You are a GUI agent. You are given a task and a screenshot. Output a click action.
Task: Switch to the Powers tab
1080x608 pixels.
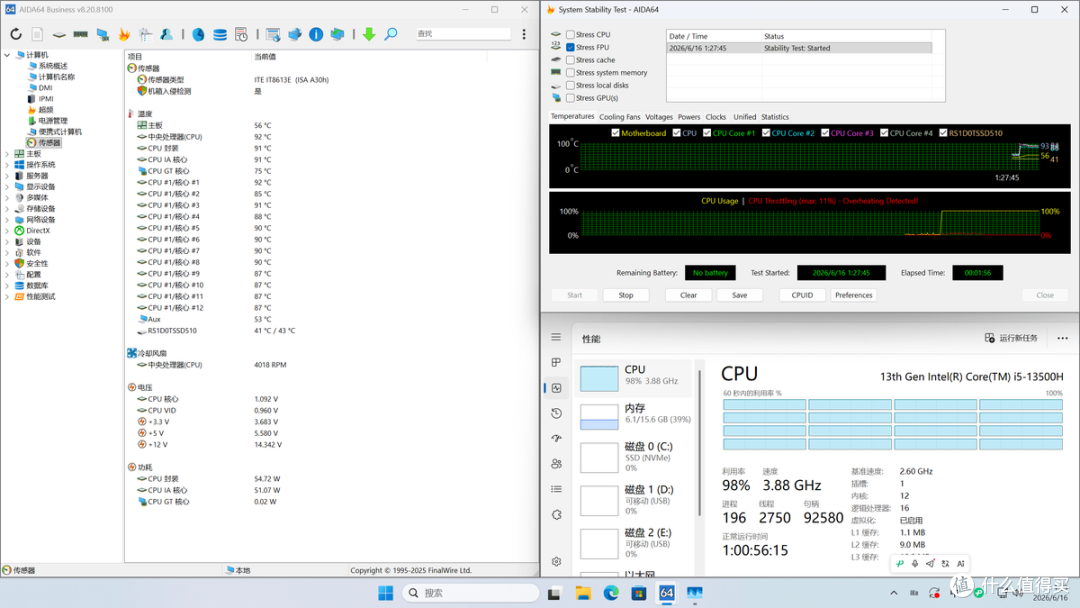[688, 117]
